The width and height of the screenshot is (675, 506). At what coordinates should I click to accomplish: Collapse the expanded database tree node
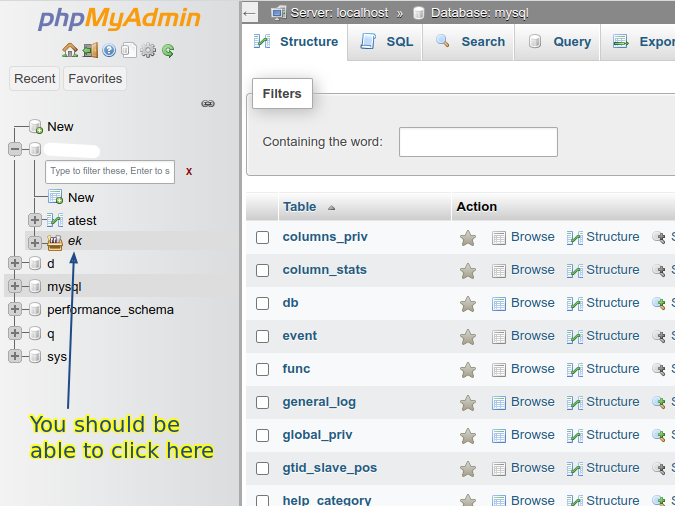15,149
